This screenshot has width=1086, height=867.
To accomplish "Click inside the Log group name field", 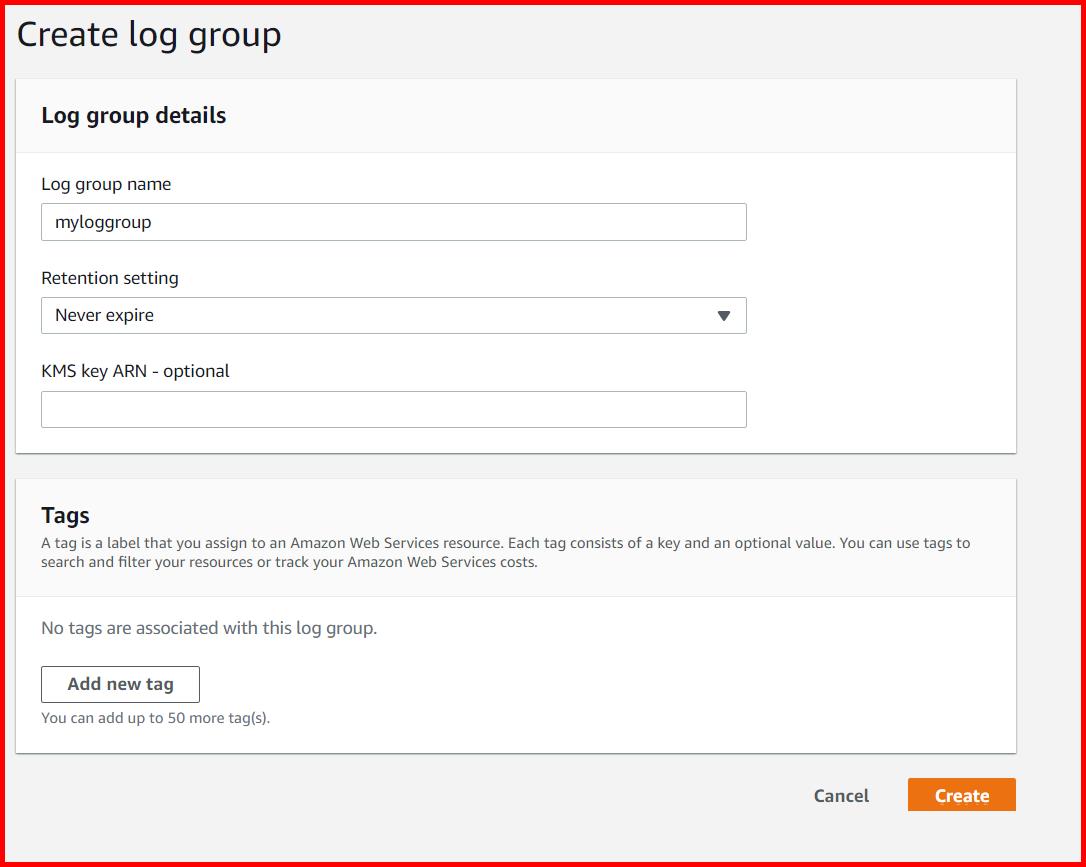I will click(393, 222).
